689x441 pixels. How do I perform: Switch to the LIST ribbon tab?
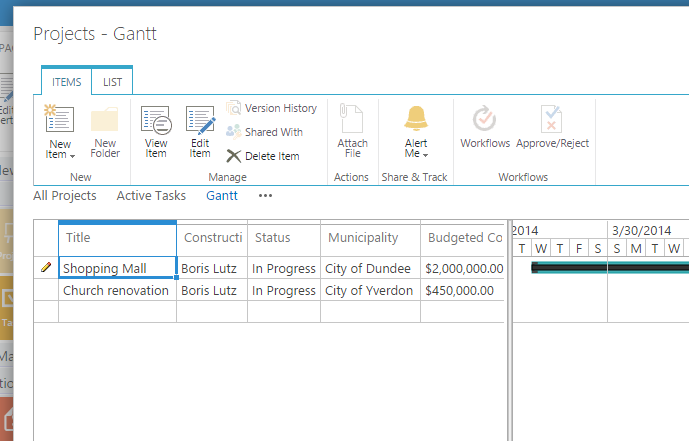pos(112,82)
